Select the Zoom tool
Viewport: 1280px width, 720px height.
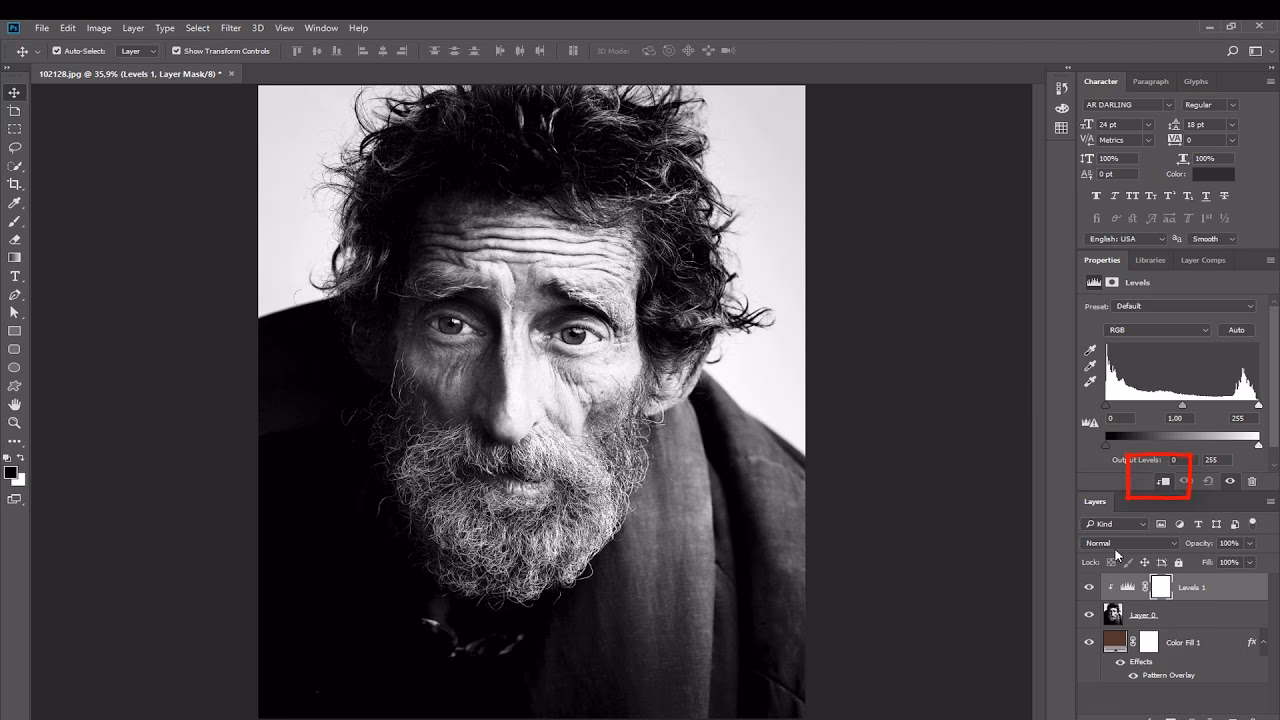point(14,422)
